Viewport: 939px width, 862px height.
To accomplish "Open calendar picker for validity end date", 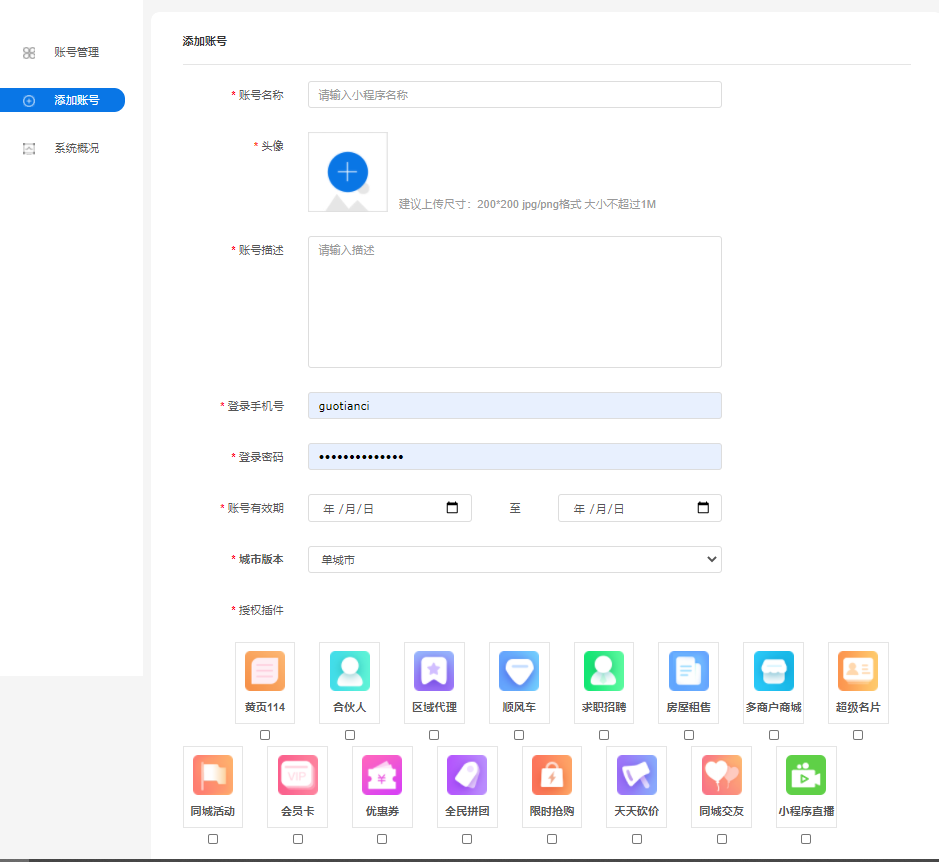I will click(703, 508).
